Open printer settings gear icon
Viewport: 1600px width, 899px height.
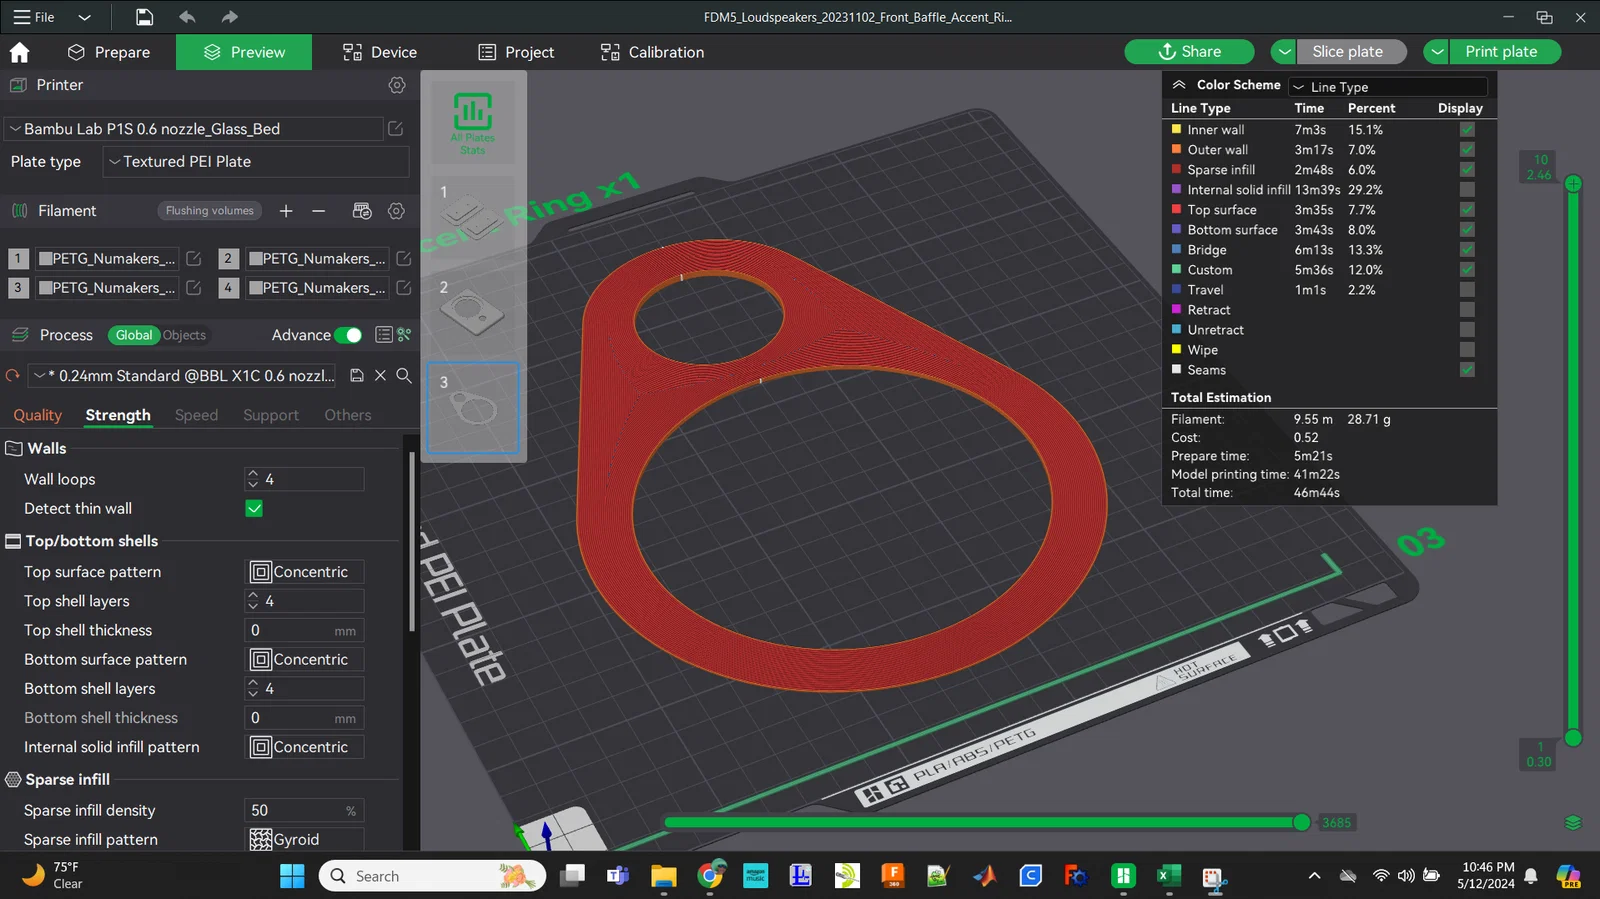397,85
